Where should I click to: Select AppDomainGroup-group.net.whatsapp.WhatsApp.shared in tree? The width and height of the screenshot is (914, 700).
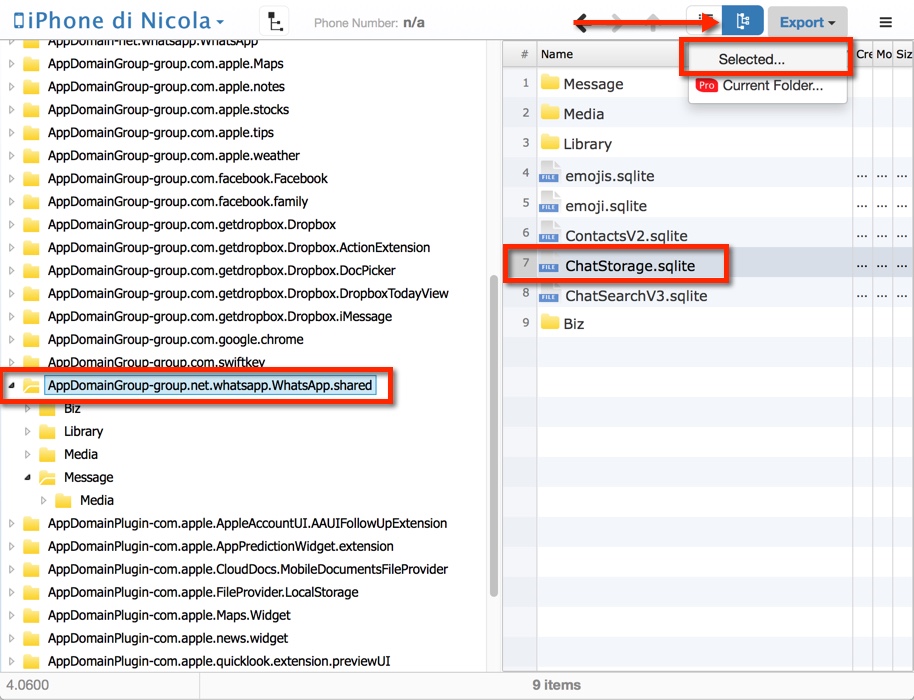[210, 385]
